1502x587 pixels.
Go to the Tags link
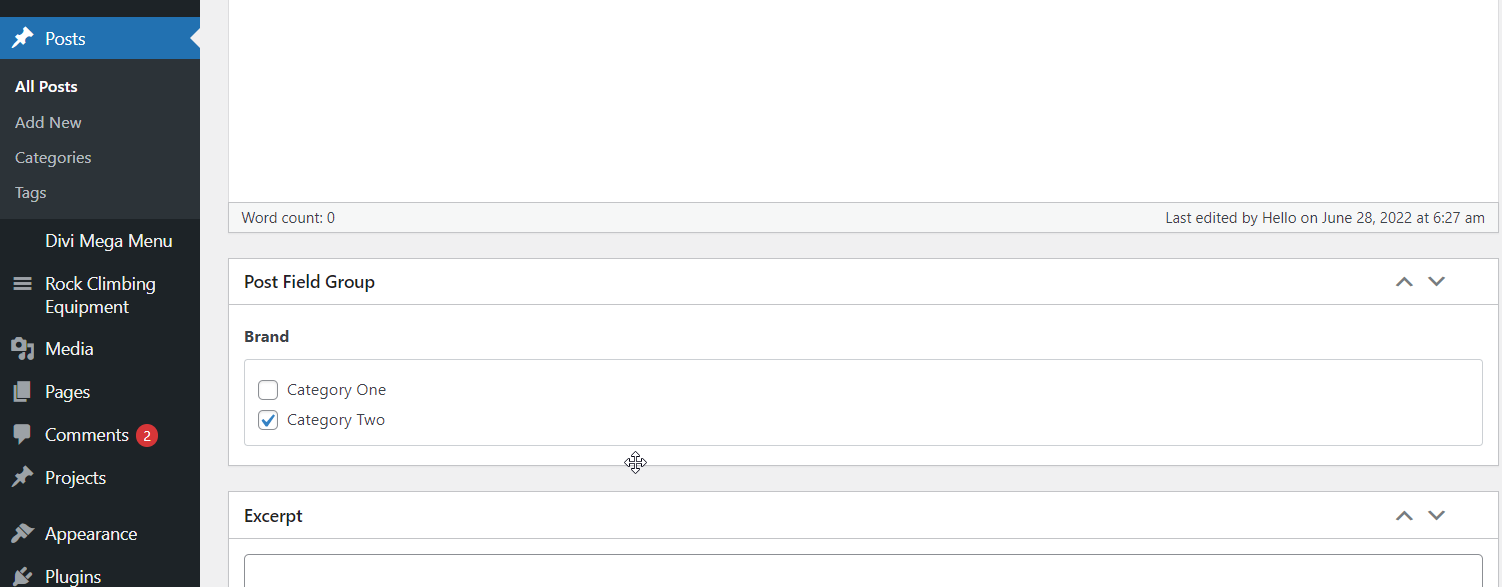click(31, 192)
